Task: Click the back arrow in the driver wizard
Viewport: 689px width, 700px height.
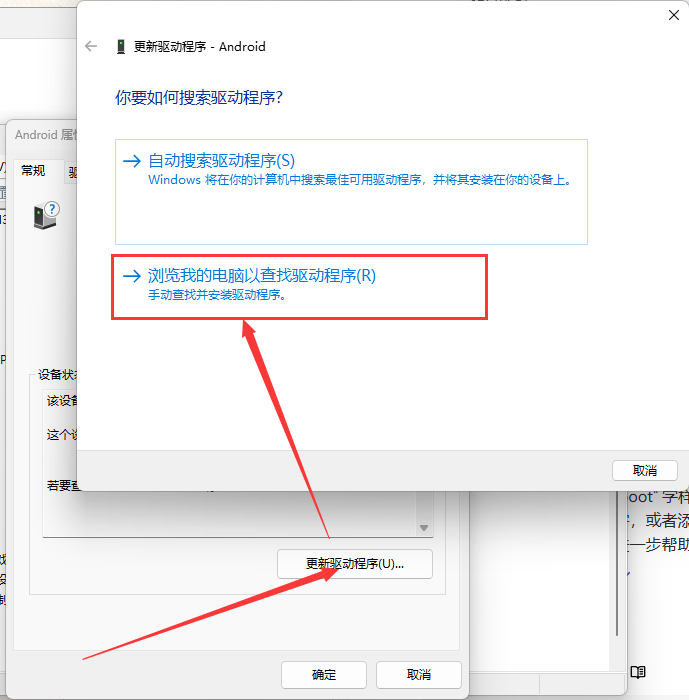Action: point(92,46)
